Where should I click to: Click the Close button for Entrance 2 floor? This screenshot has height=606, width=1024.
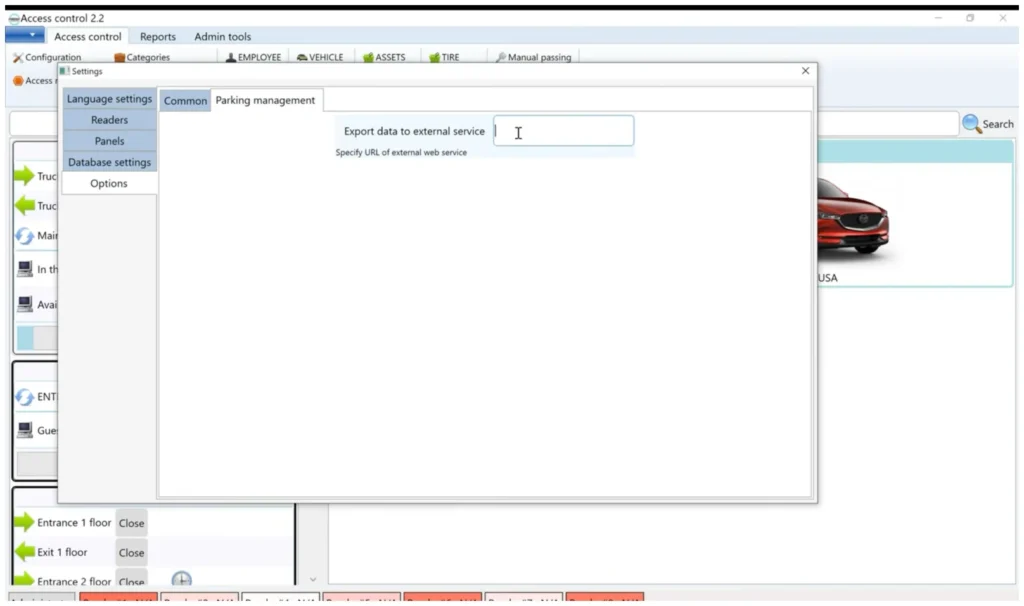tap(131, 579)
